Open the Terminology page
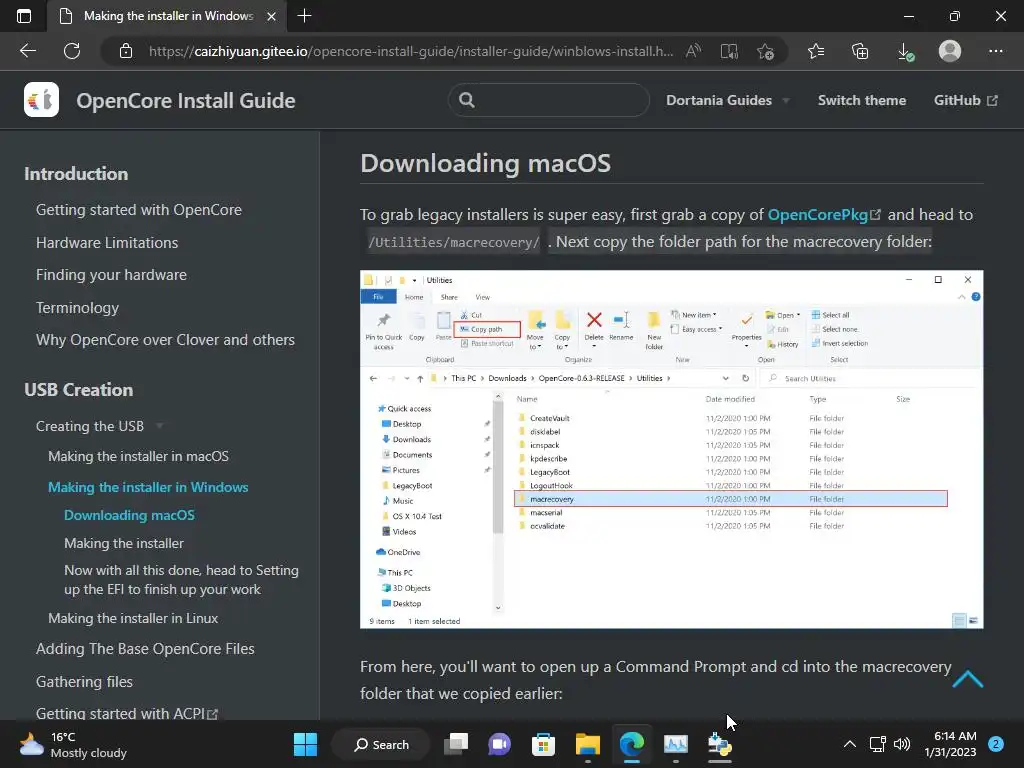 tap(77, 308)
